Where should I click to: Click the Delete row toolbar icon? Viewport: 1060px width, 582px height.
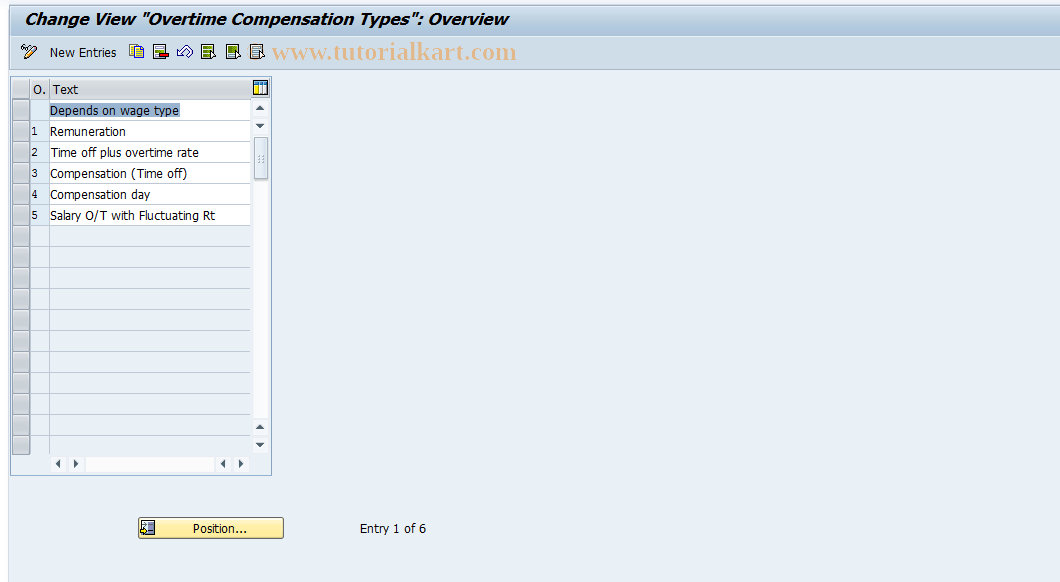click(x=161, y=52)
